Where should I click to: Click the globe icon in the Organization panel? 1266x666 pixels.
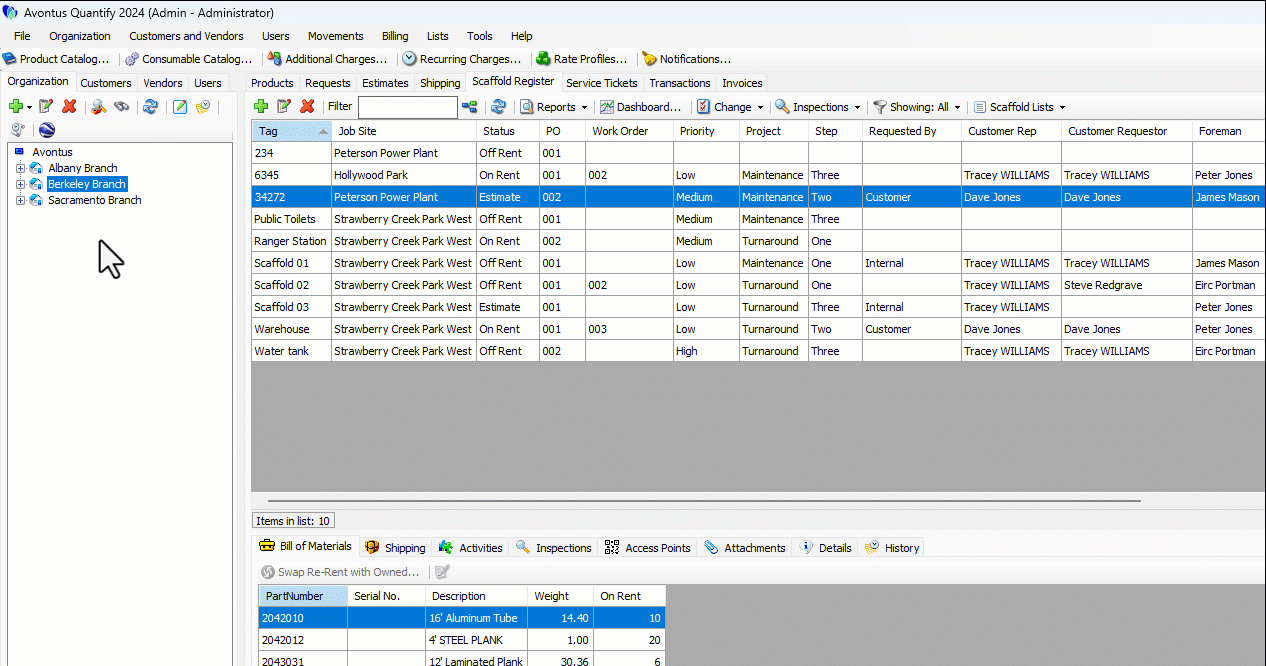click(47, 130)
